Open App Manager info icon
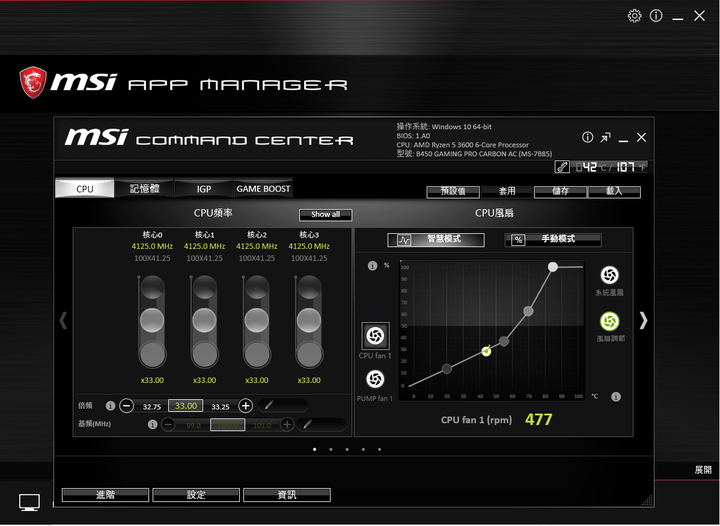Viewport: 720px width, 526px height. coord(656,16)
